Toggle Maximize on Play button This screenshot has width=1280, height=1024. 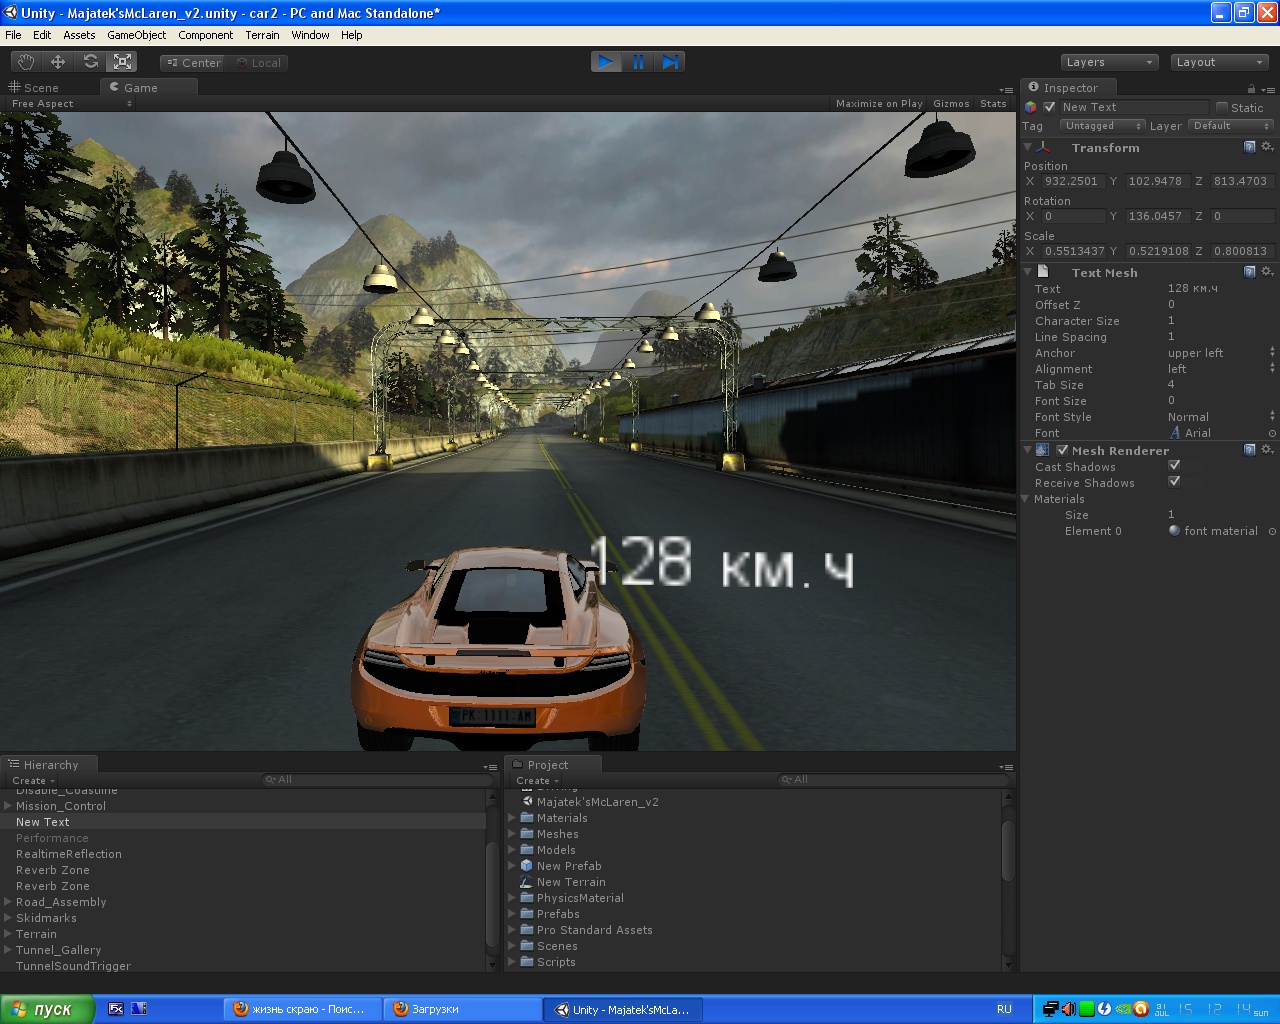[x=879, y=104]
